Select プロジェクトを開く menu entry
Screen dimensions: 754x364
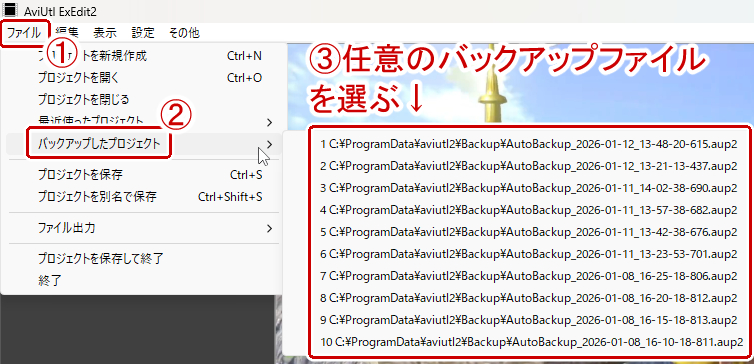143,78
